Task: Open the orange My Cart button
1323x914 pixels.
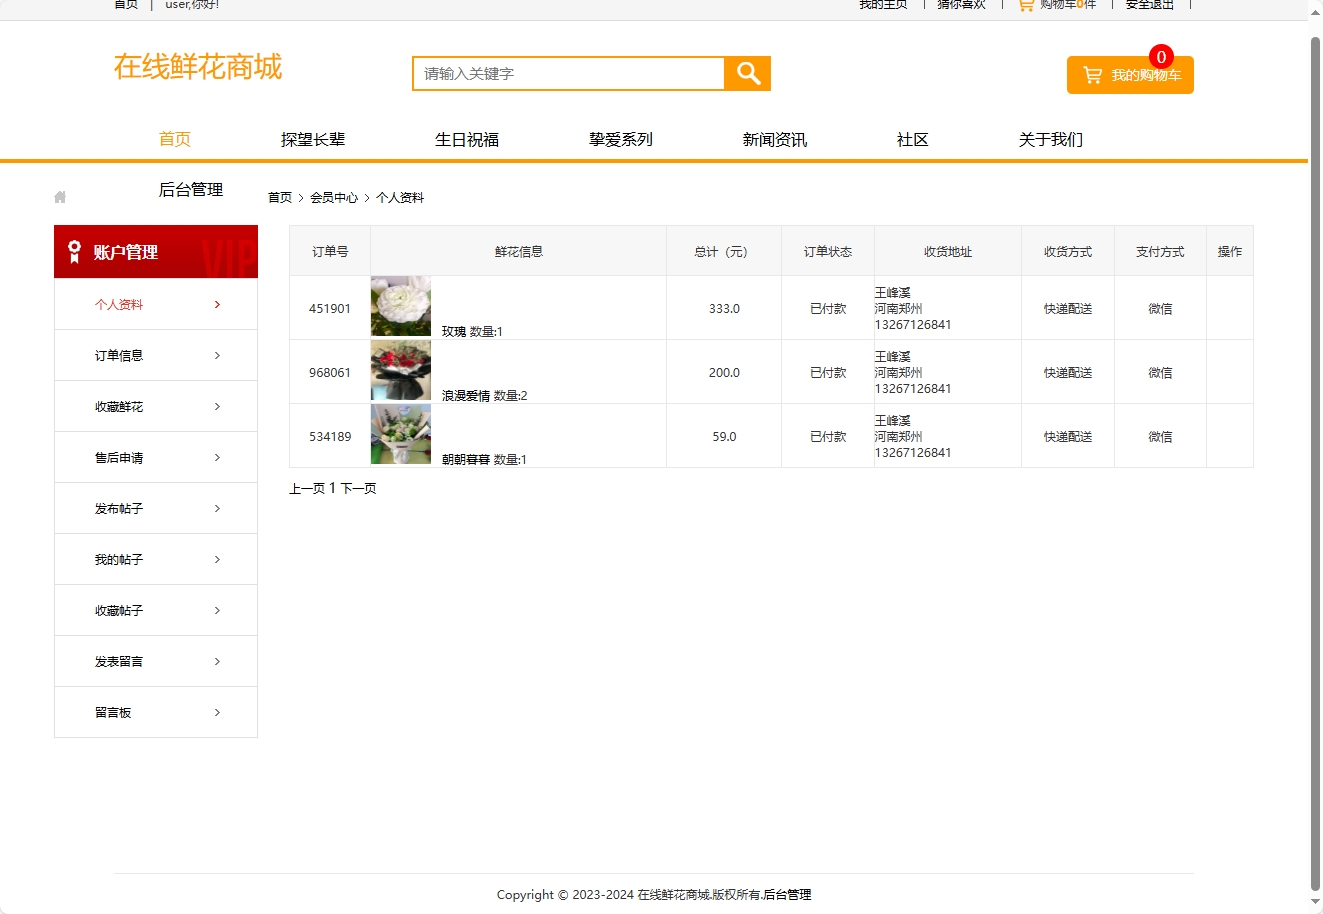Action: (1129, 76)
